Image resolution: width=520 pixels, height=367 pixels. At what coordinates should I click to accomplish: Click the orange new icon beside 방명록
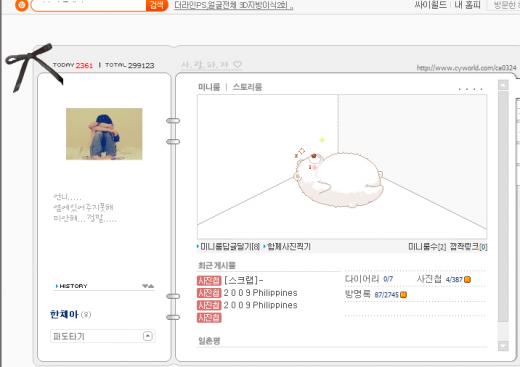click(403, 295)
